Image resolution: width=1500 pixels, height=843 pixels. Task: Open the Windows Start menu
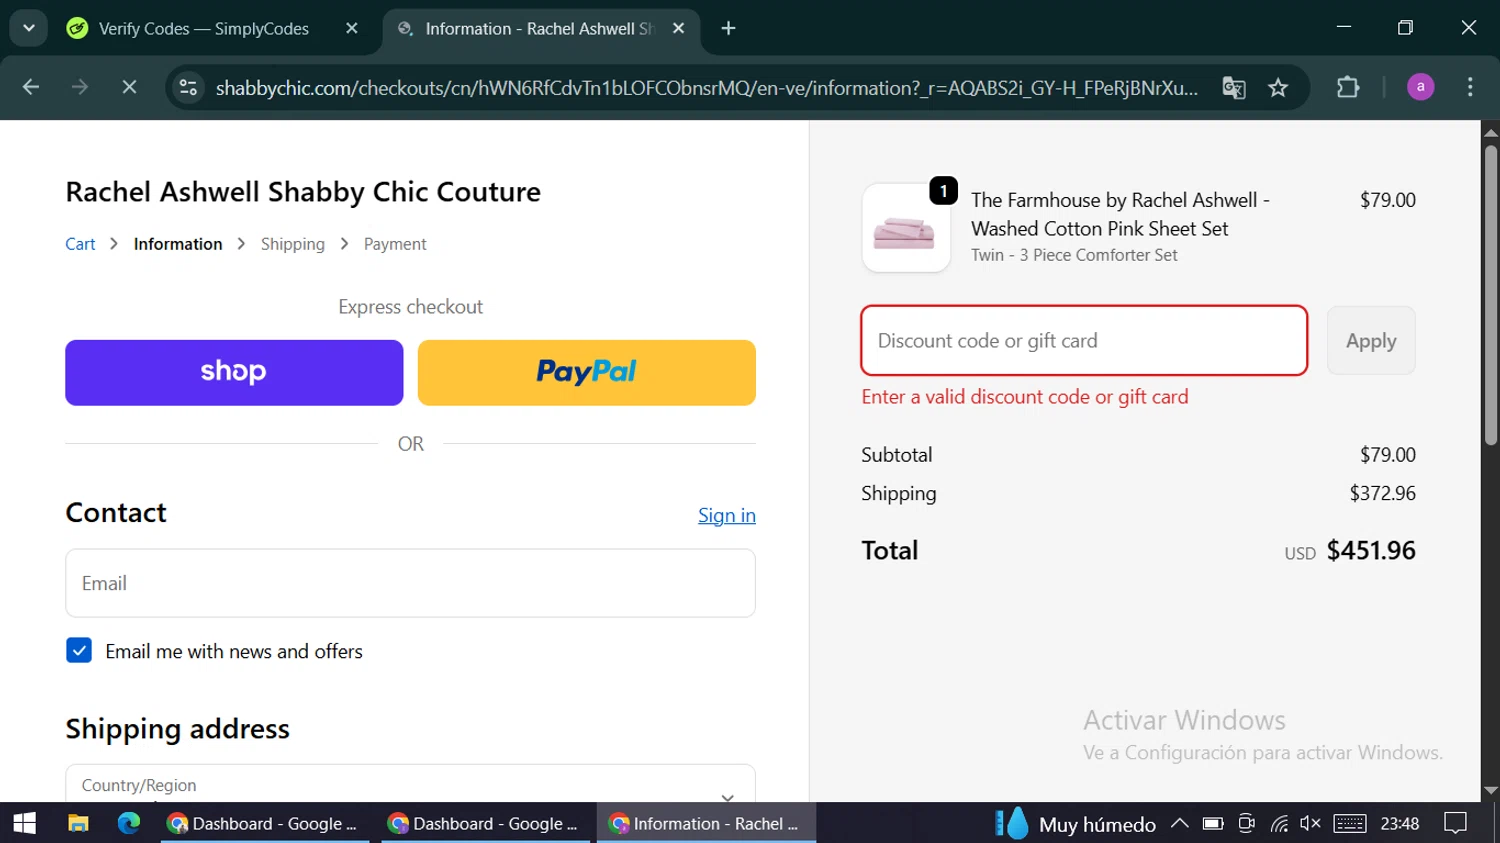24,823
